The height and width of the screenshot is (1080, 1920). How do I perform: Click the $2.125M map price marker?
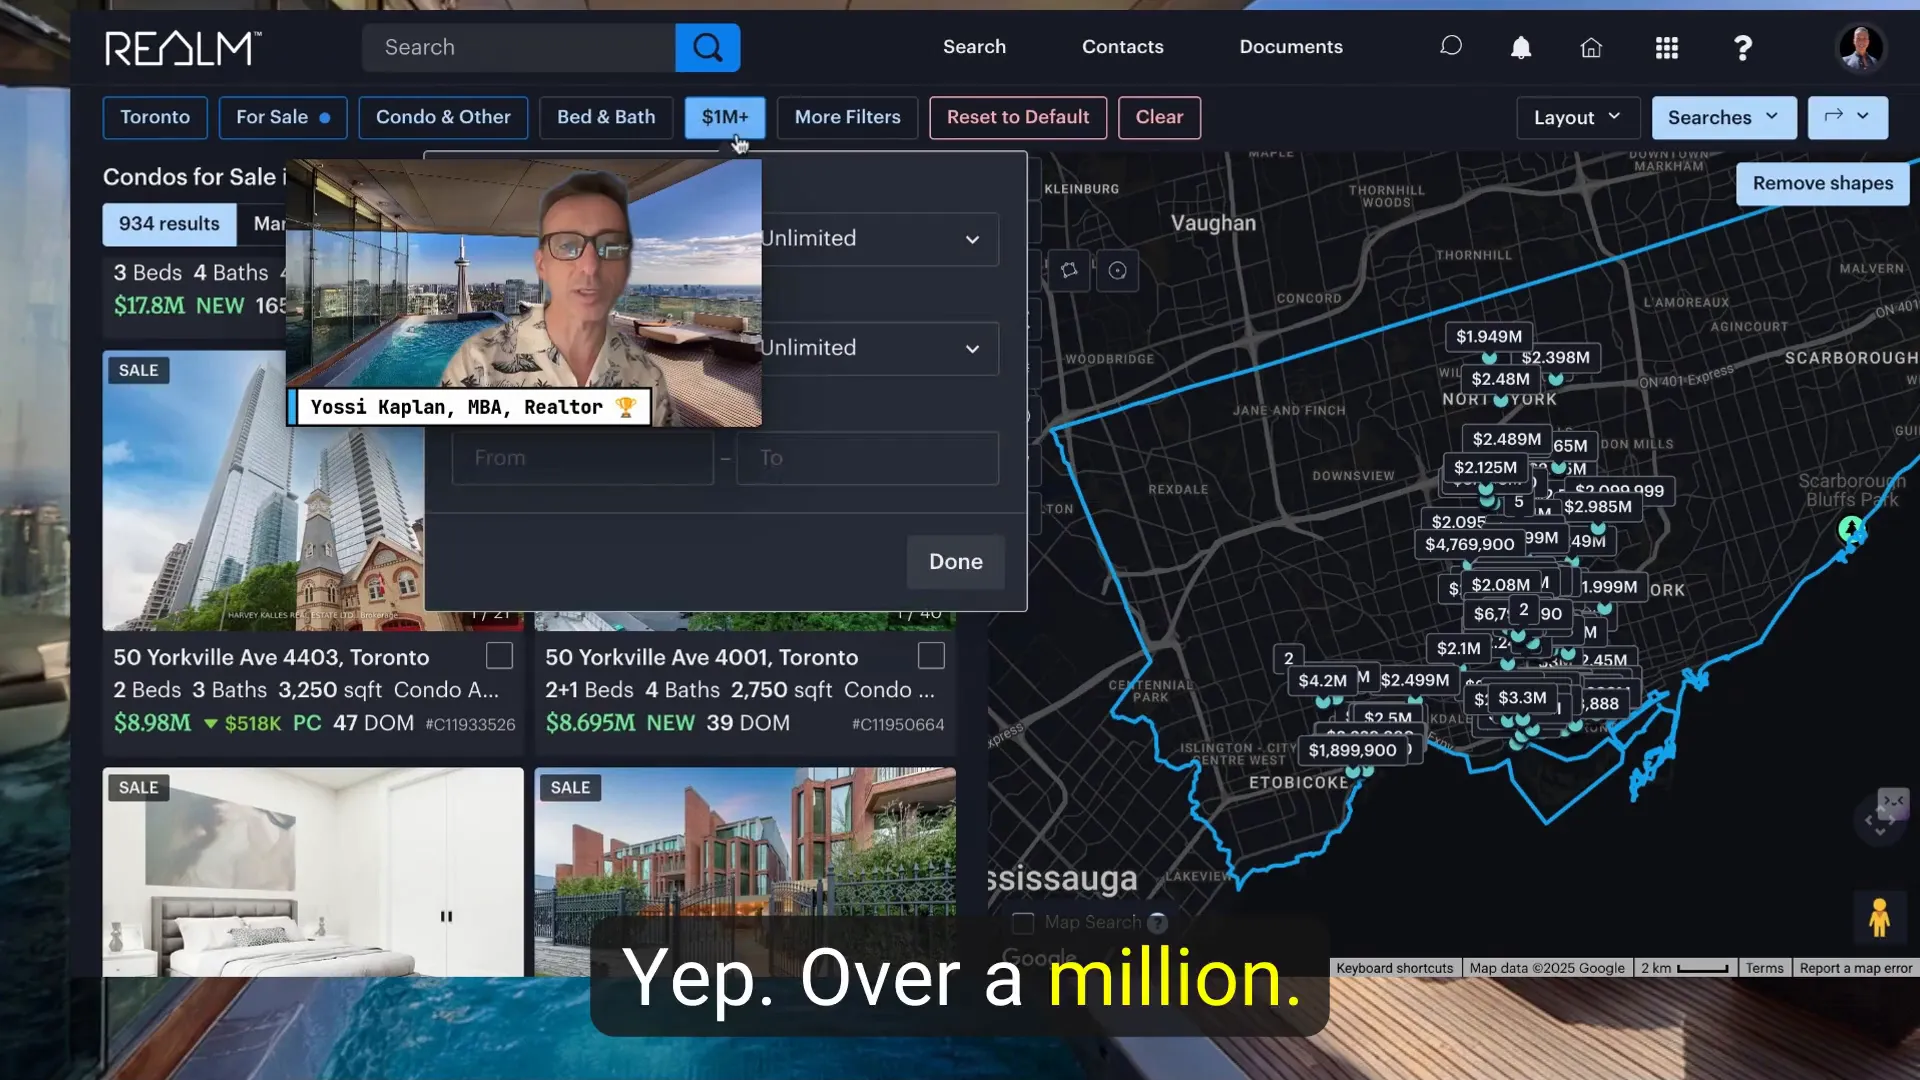pyautogui.click(x=1485, y=467)
